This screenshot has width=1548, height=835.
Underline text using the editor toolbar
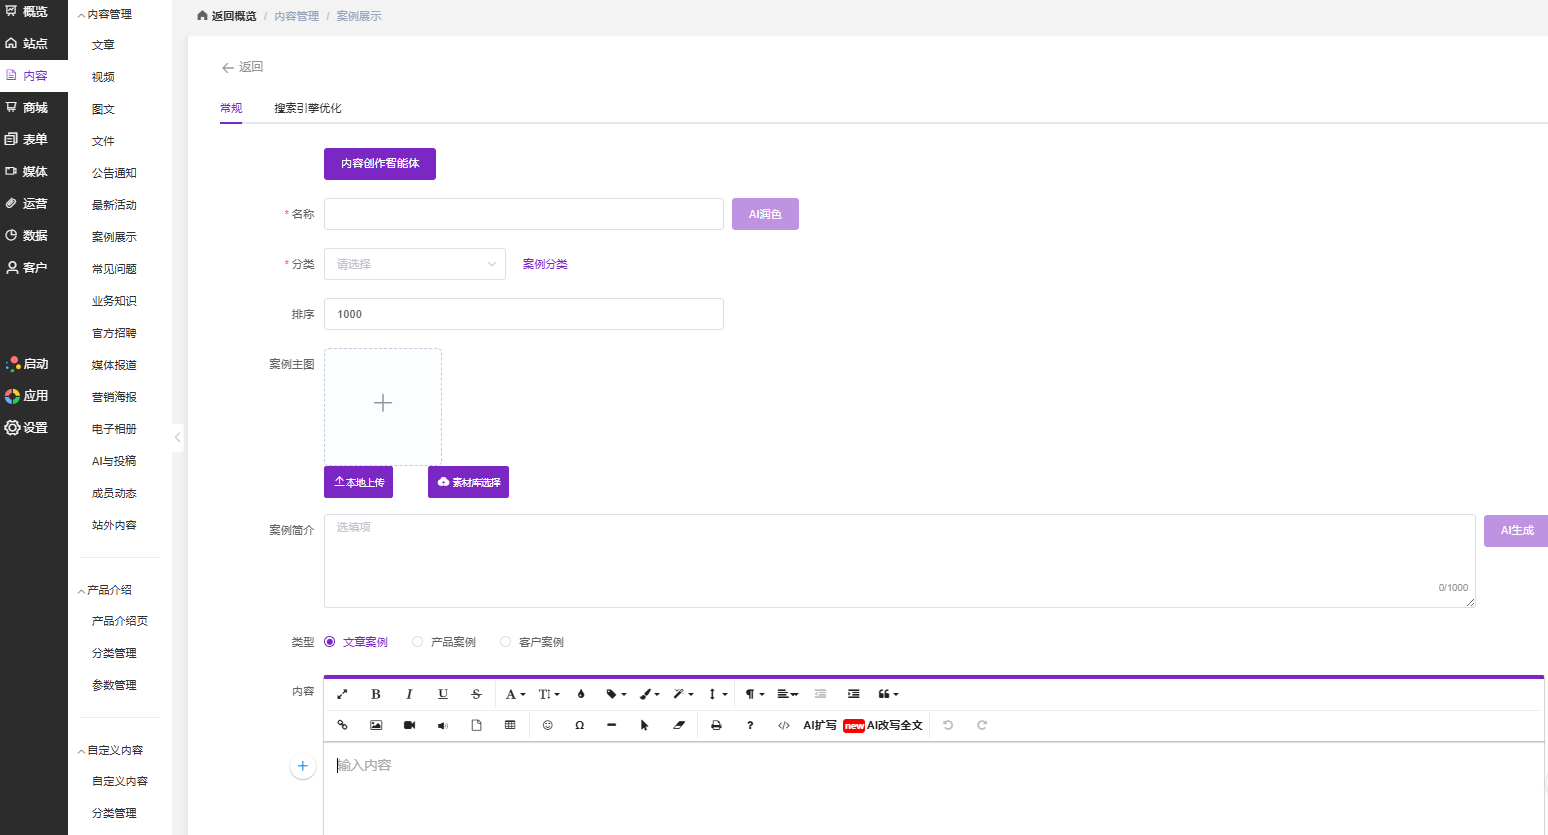pos(443,694)
